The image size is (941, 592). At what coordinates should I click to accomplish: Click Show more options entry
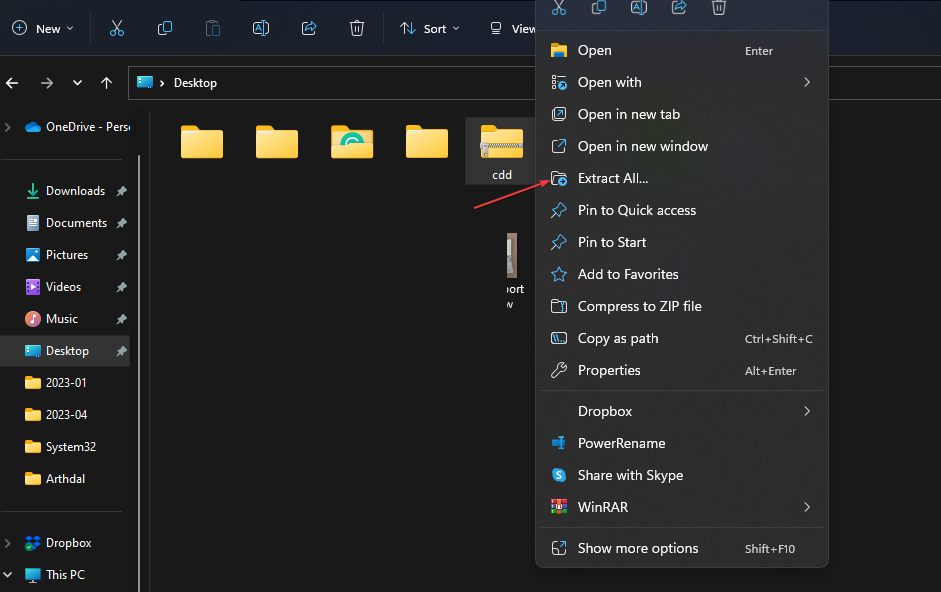coord(638,548)
